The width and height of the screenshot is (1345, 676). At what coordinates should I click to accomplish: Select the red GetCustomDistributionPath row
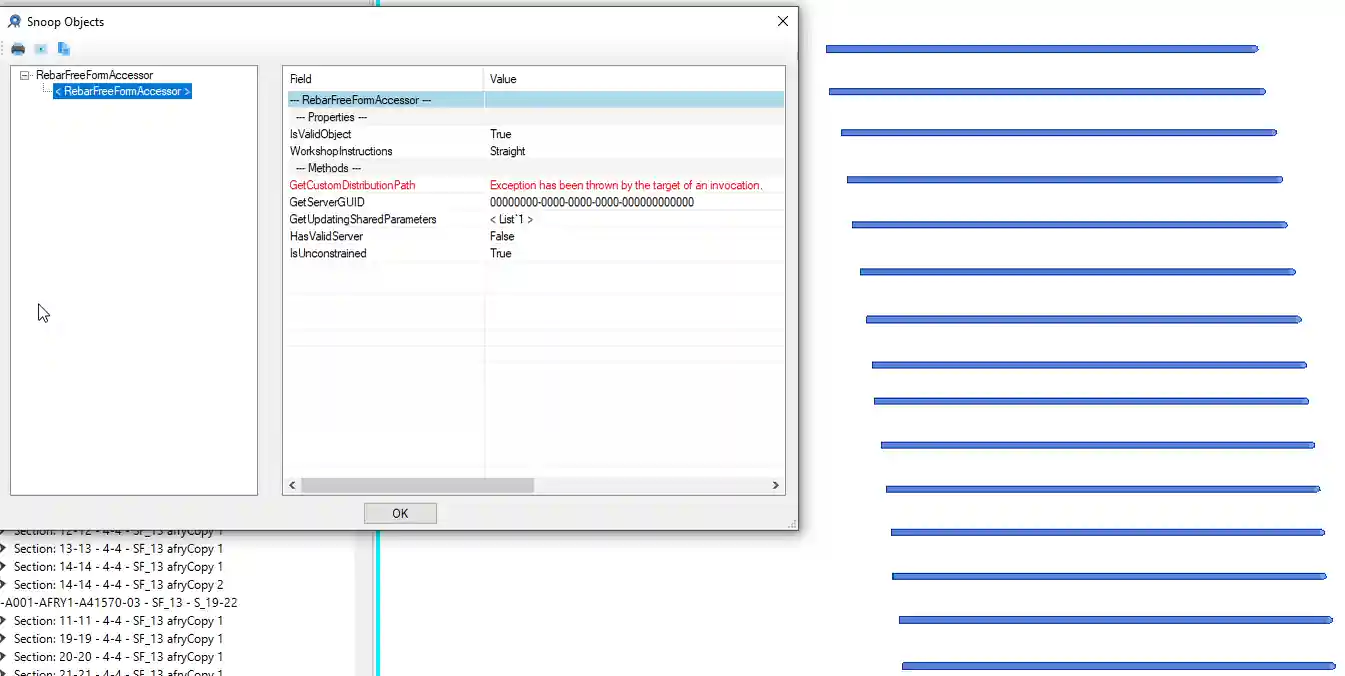click(352, 185)
